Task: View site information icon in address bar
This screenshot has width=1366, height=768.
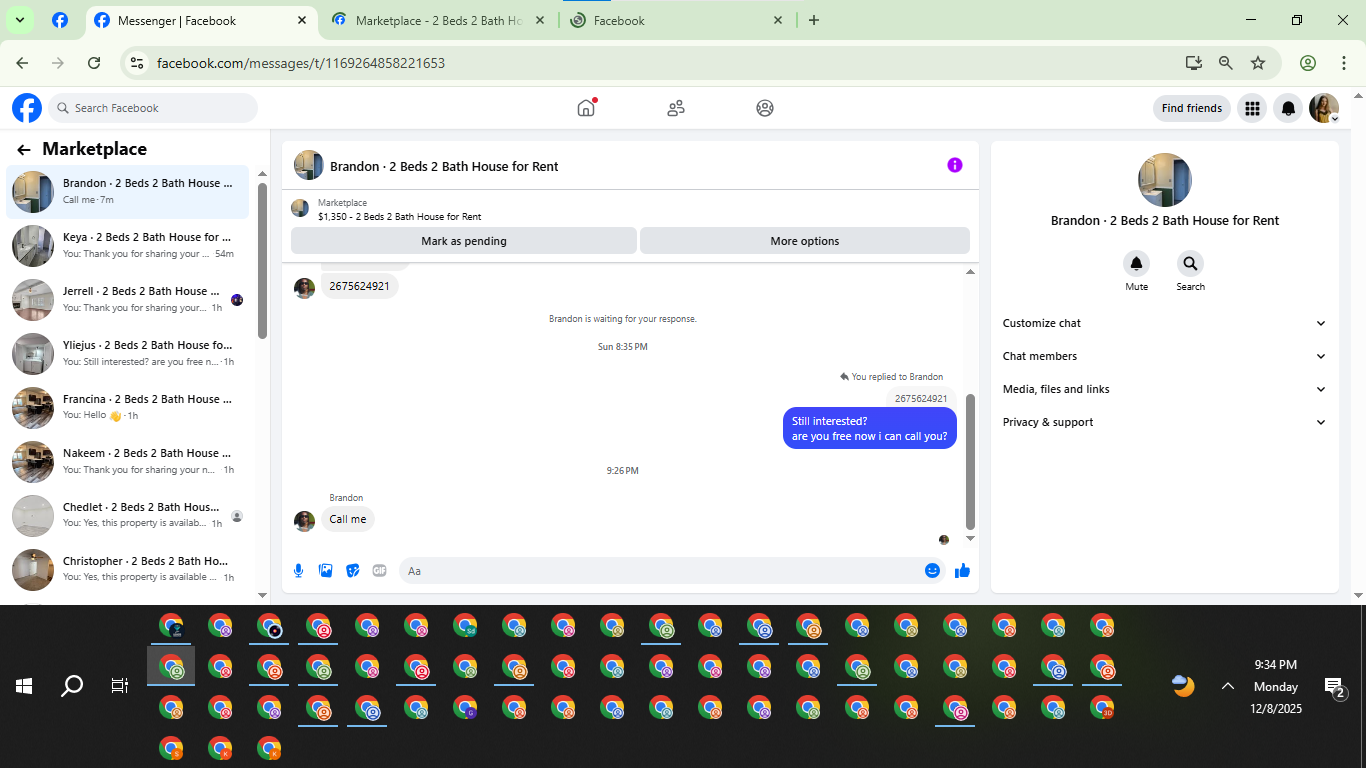Action: (x=138, y=63)
